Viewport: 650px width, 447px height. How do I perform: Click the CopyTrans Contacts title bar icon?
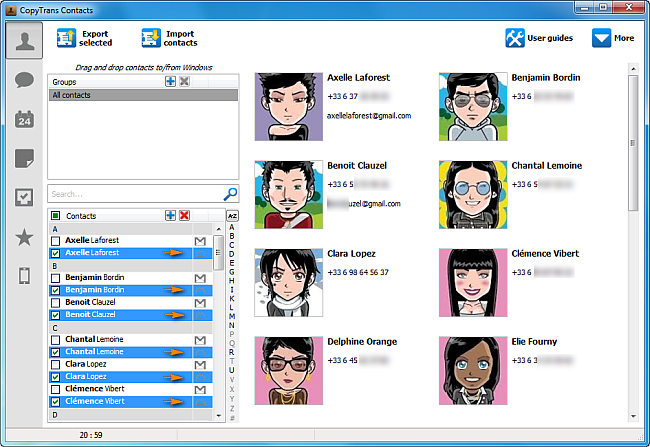pyautogui.click(x=11, y=10)
